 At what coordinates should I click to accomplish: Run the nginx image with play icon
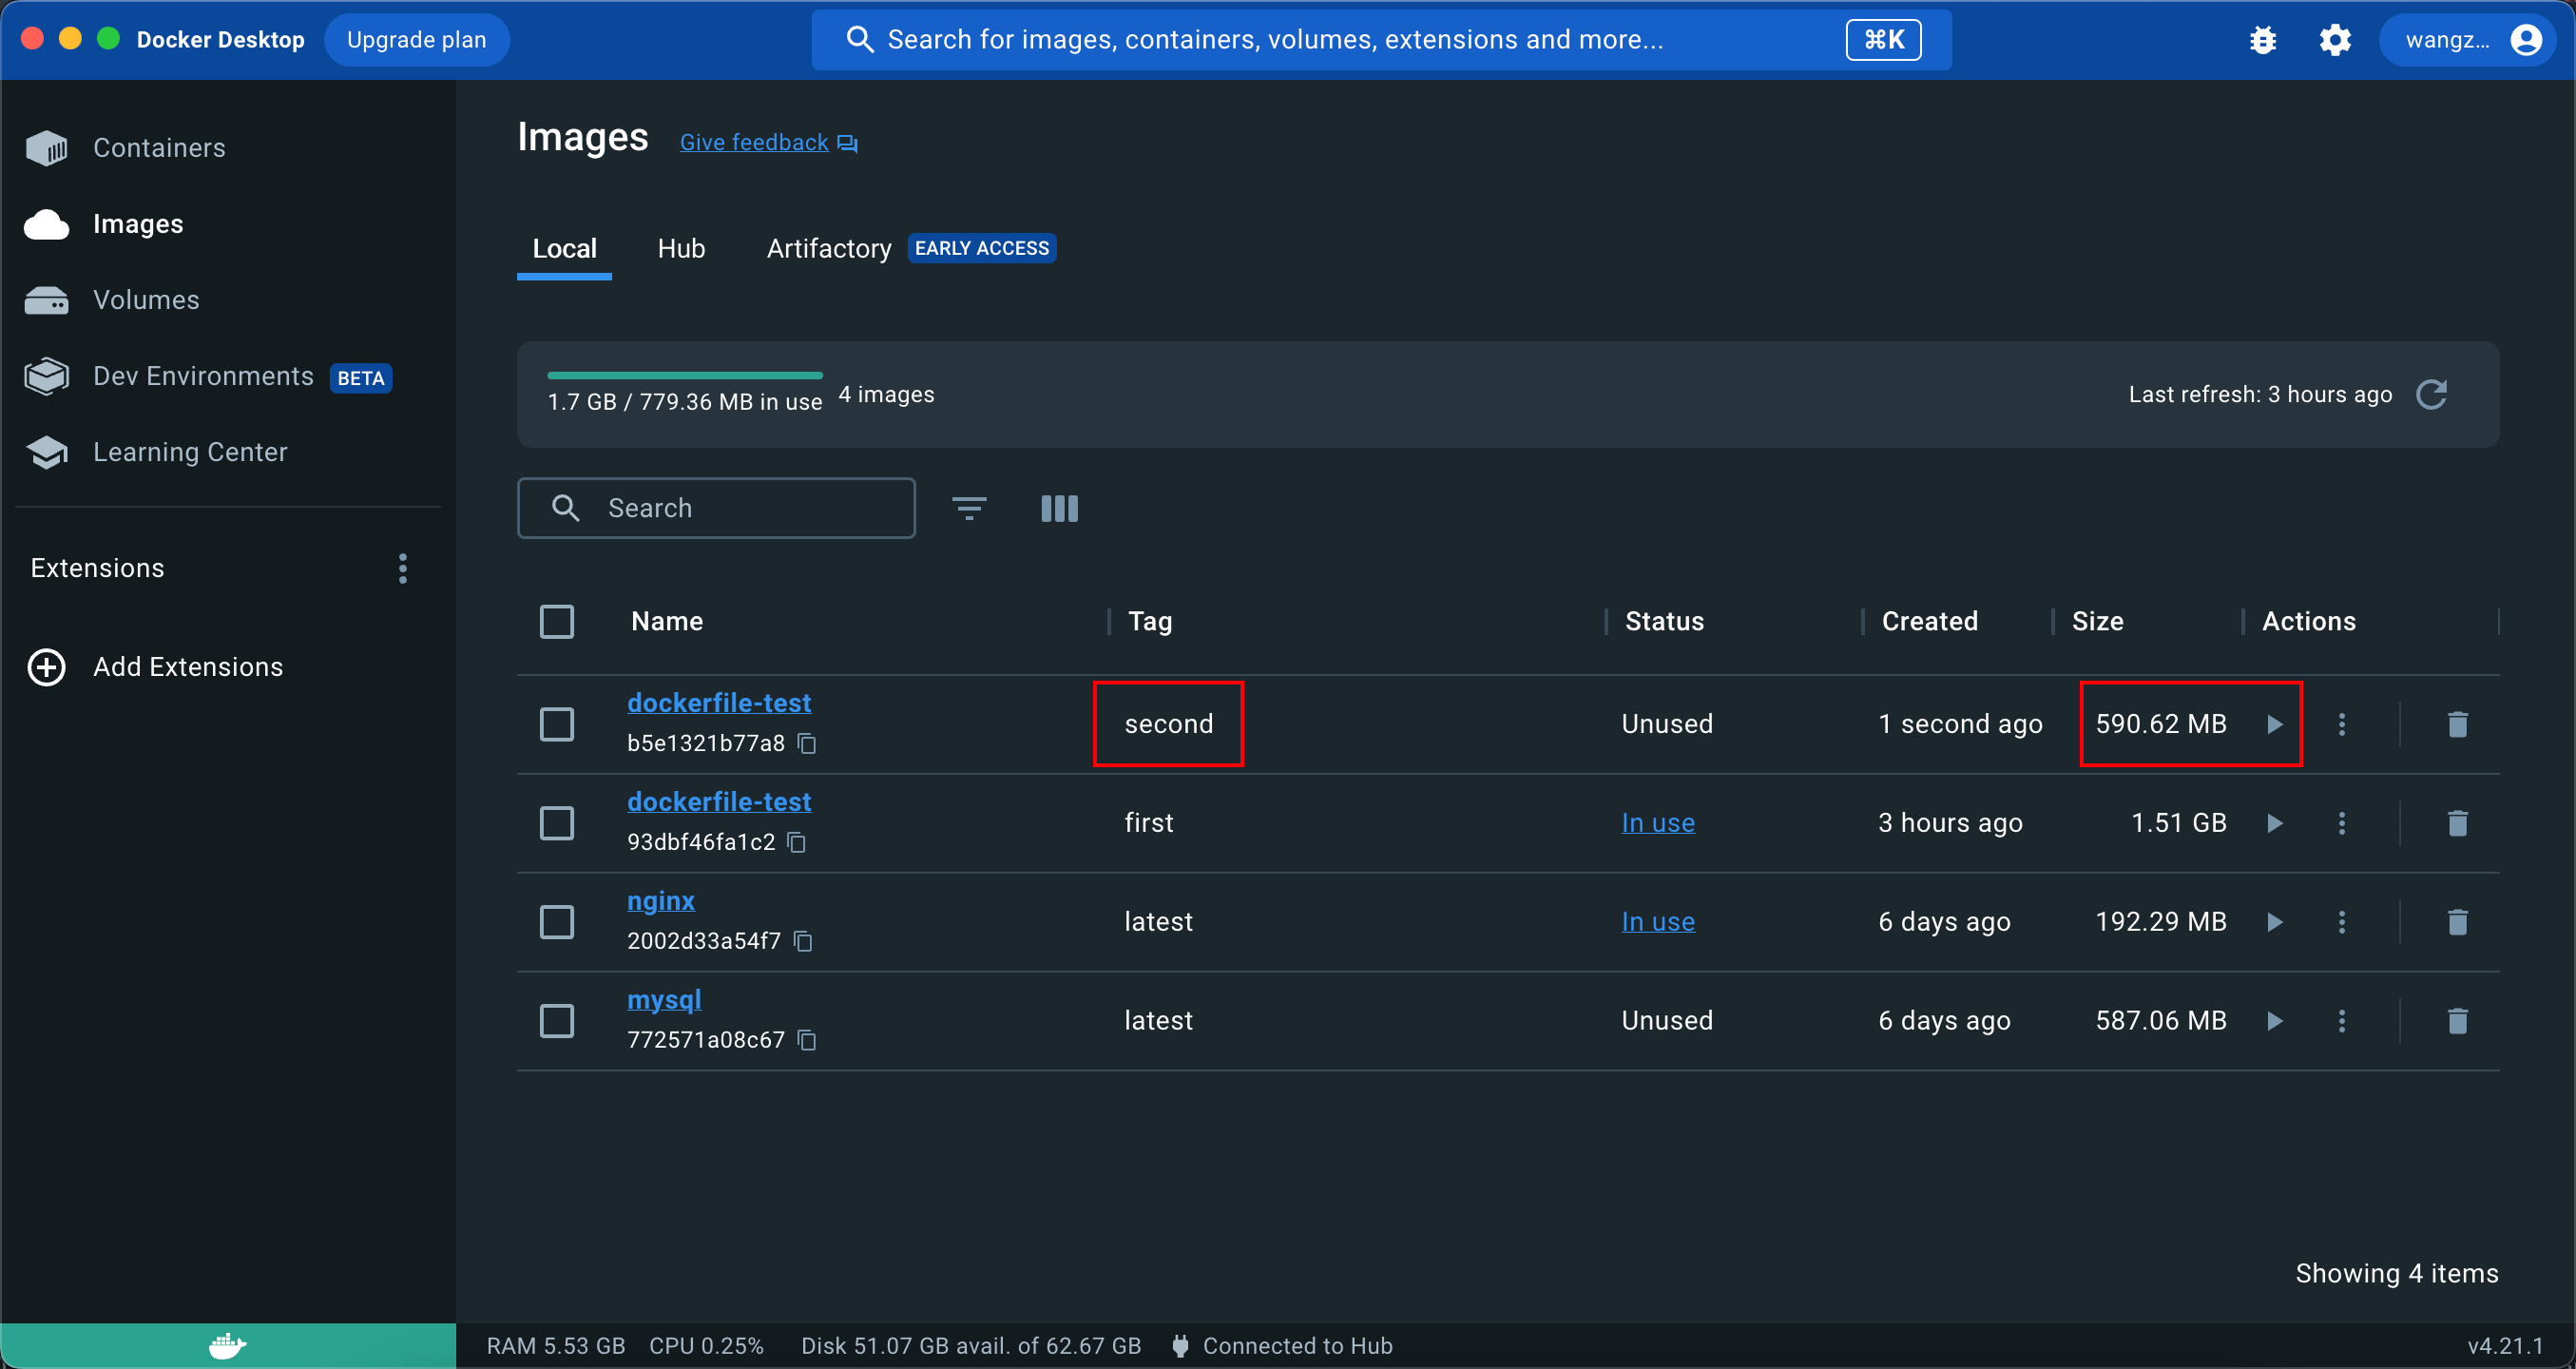[x=2275, y=921]
